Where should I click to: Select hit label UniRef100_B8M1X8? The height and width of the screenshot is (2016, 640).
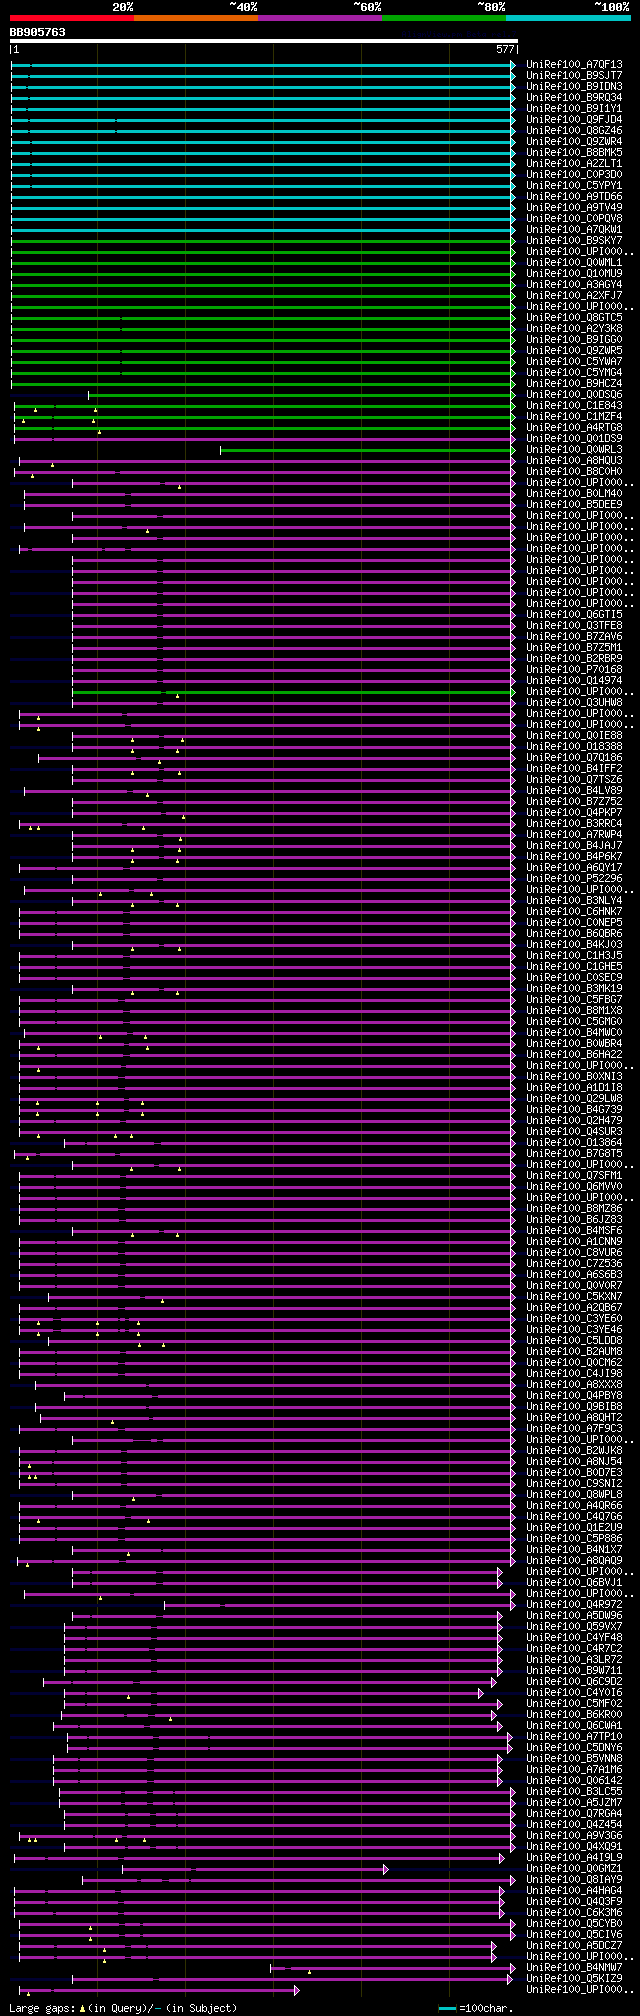tap(574, 1011)
